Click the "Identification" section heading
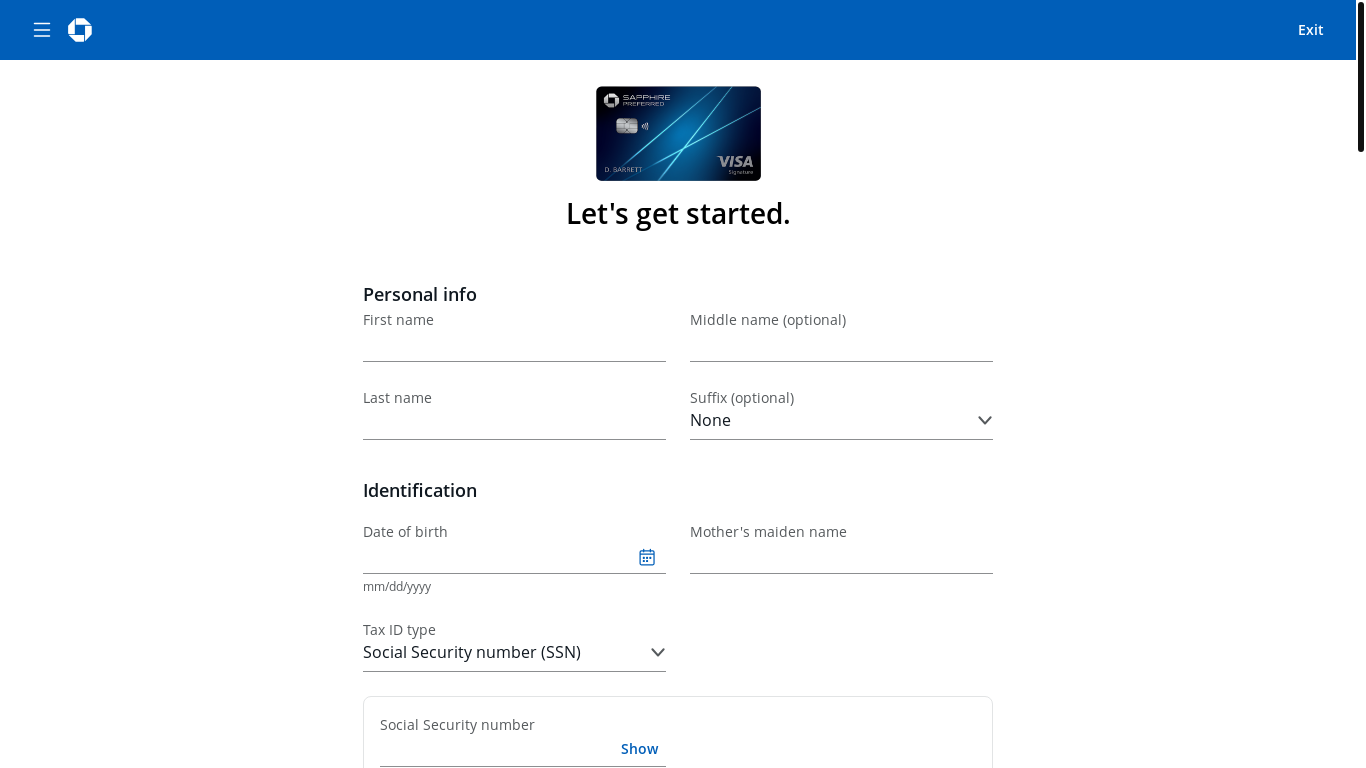 coord(420,491)
